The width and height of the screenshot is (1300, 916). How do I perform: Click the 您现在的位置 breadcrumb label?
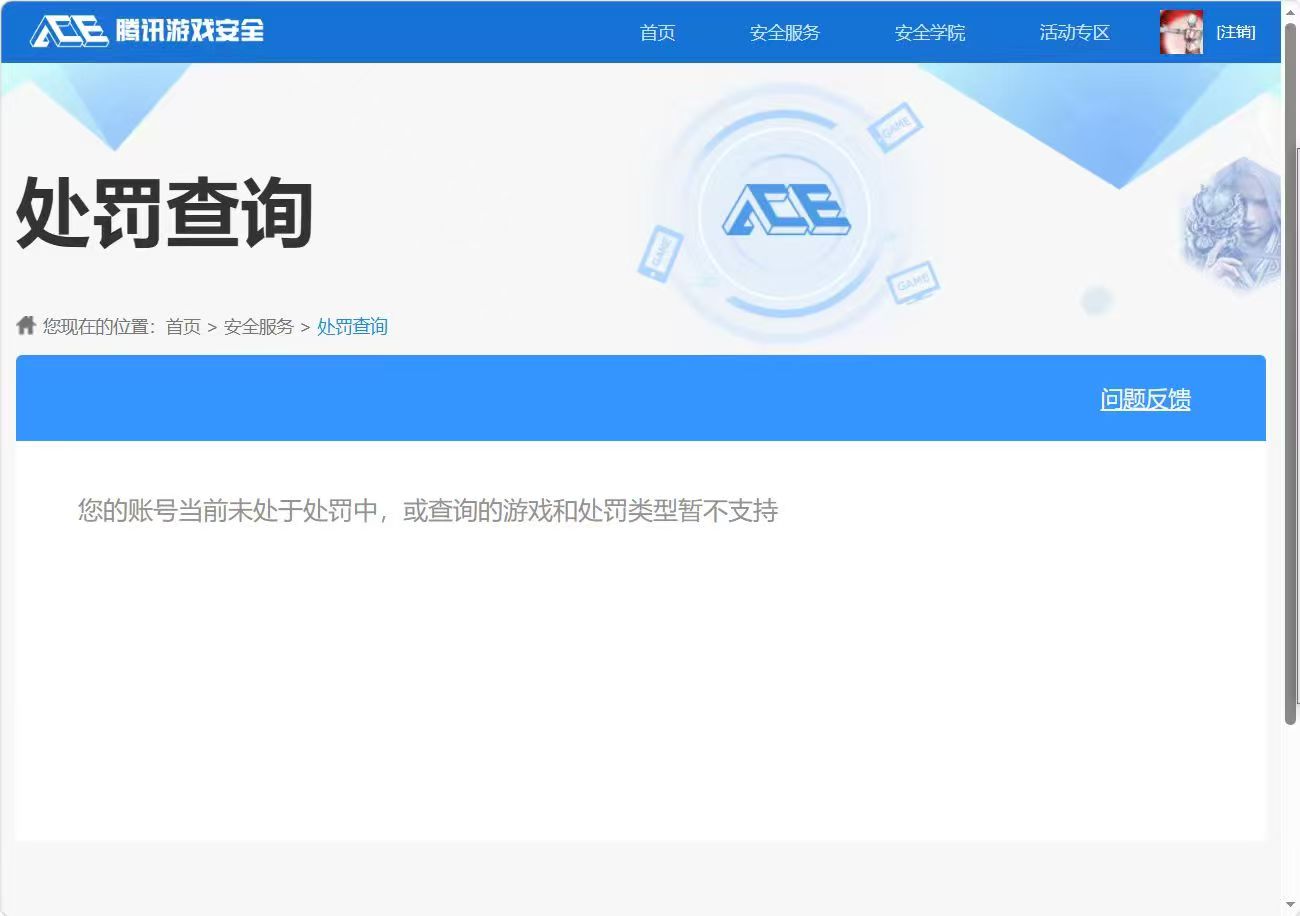[x=99, y=327]
